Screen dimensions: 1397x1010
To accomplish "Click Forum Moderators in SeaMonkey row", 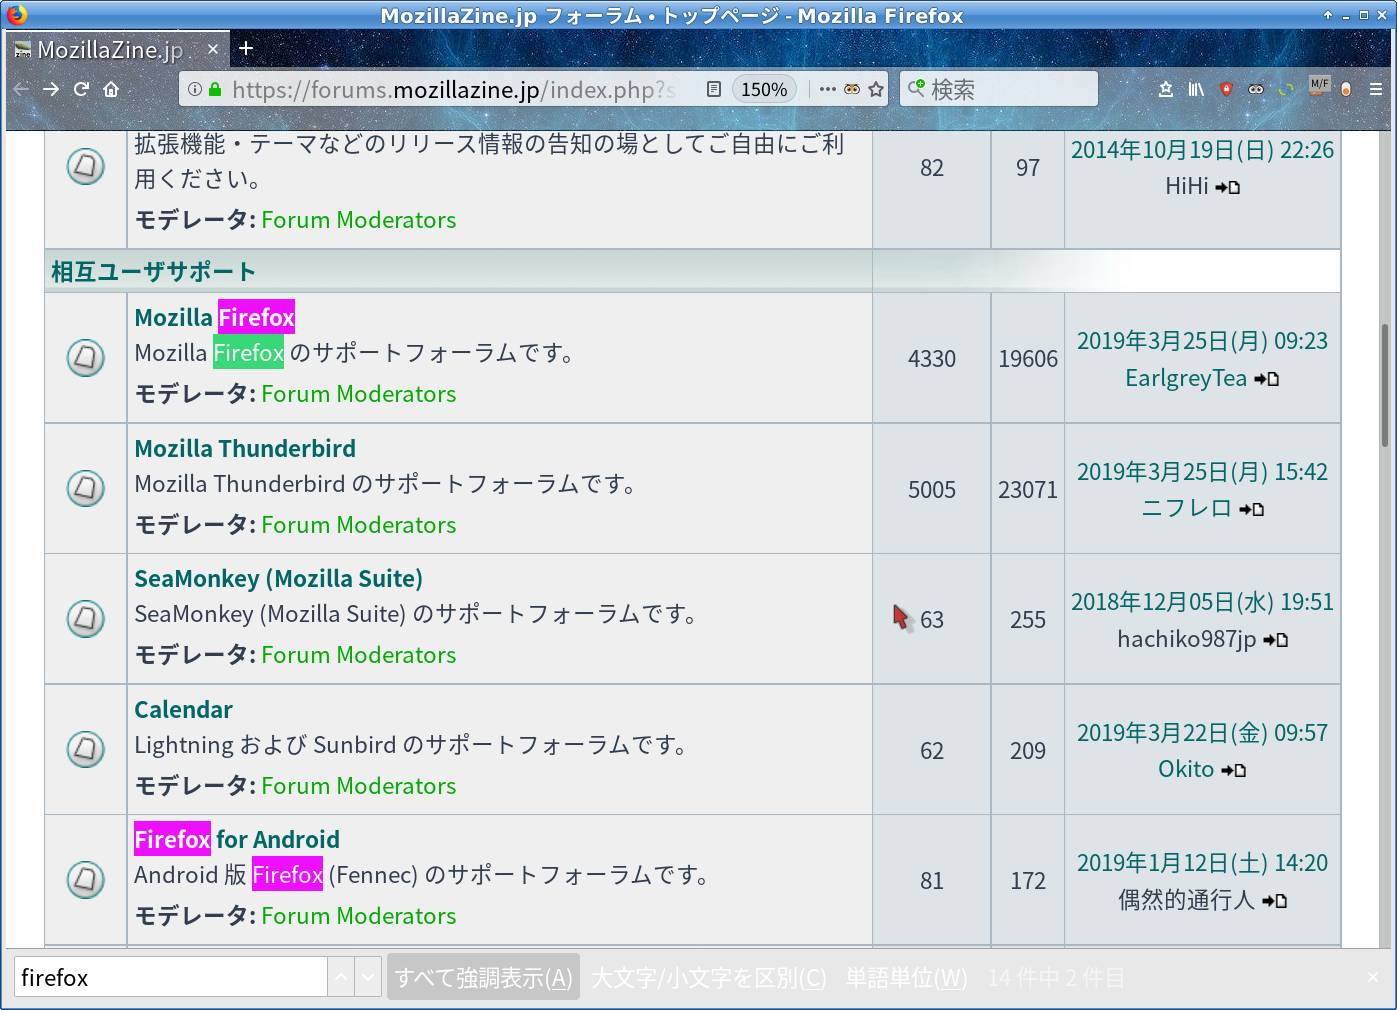I will coord(359,655).
